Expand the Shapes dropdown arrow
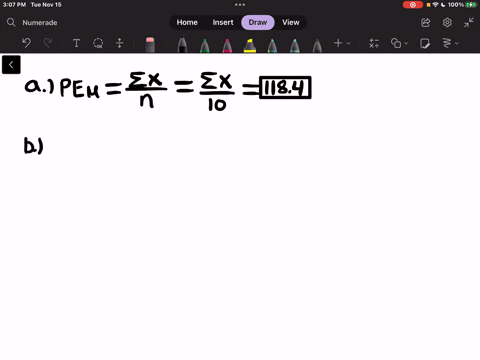Viewport: 480px width, 360px height. tap(406, 43)
